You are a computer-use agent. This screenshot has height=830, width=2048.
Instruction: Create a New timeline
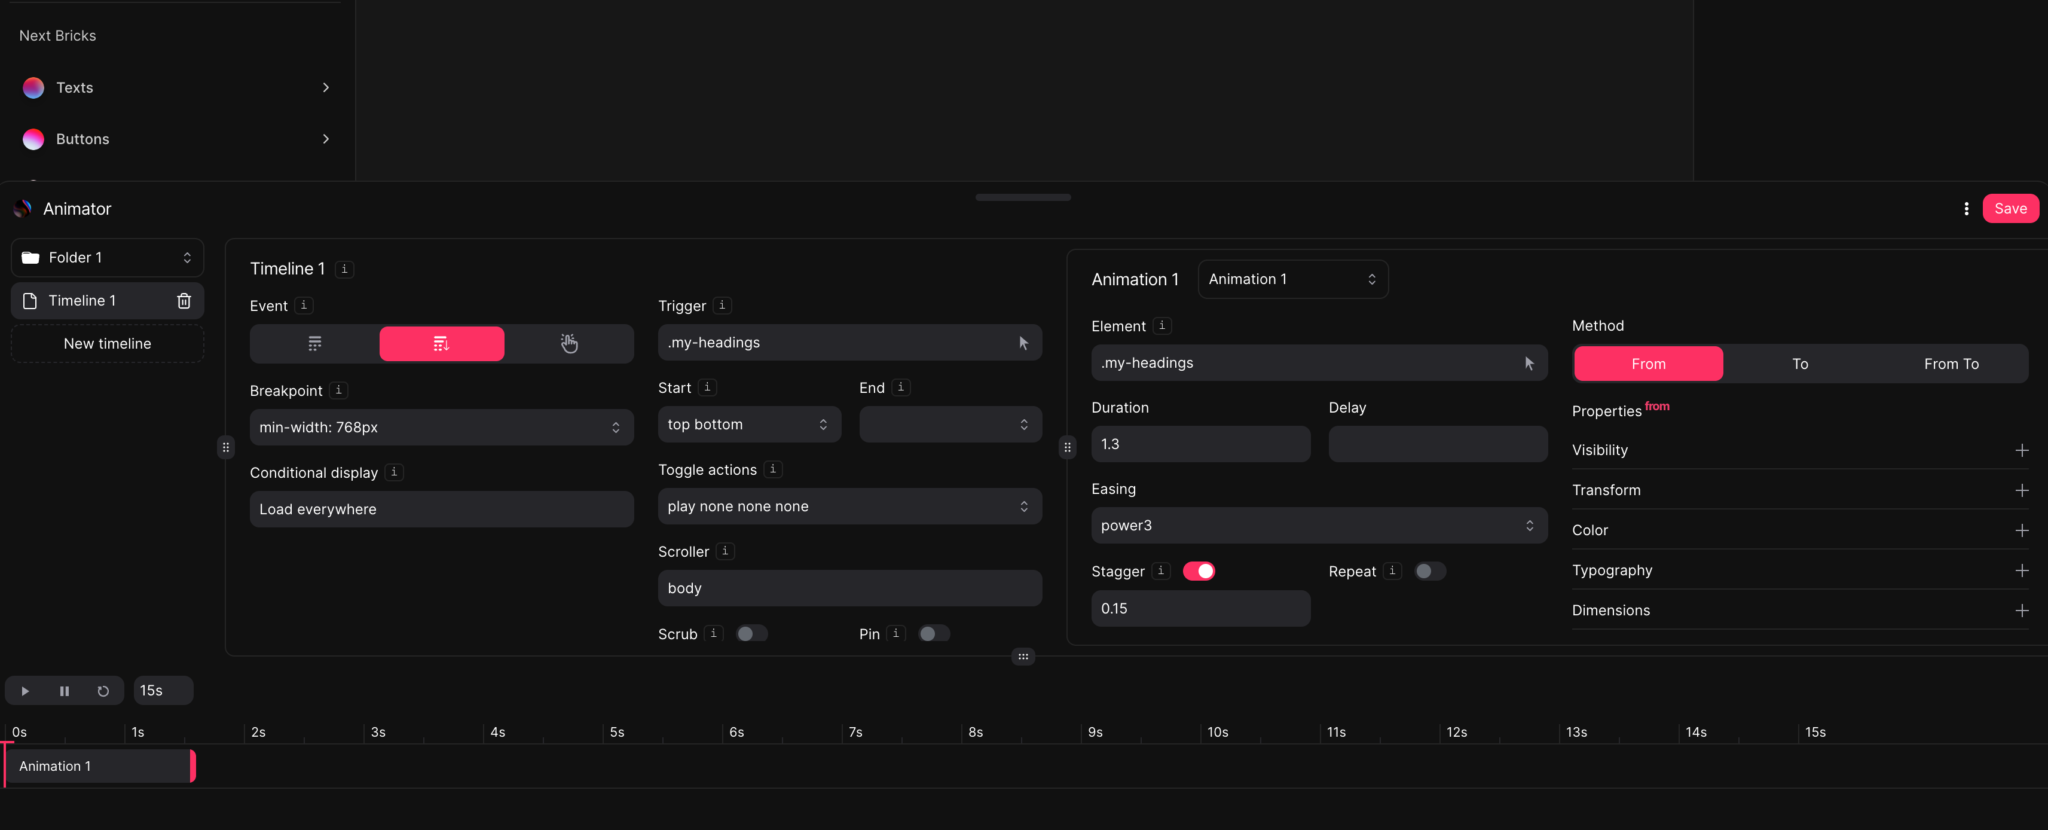click(107, 344)
